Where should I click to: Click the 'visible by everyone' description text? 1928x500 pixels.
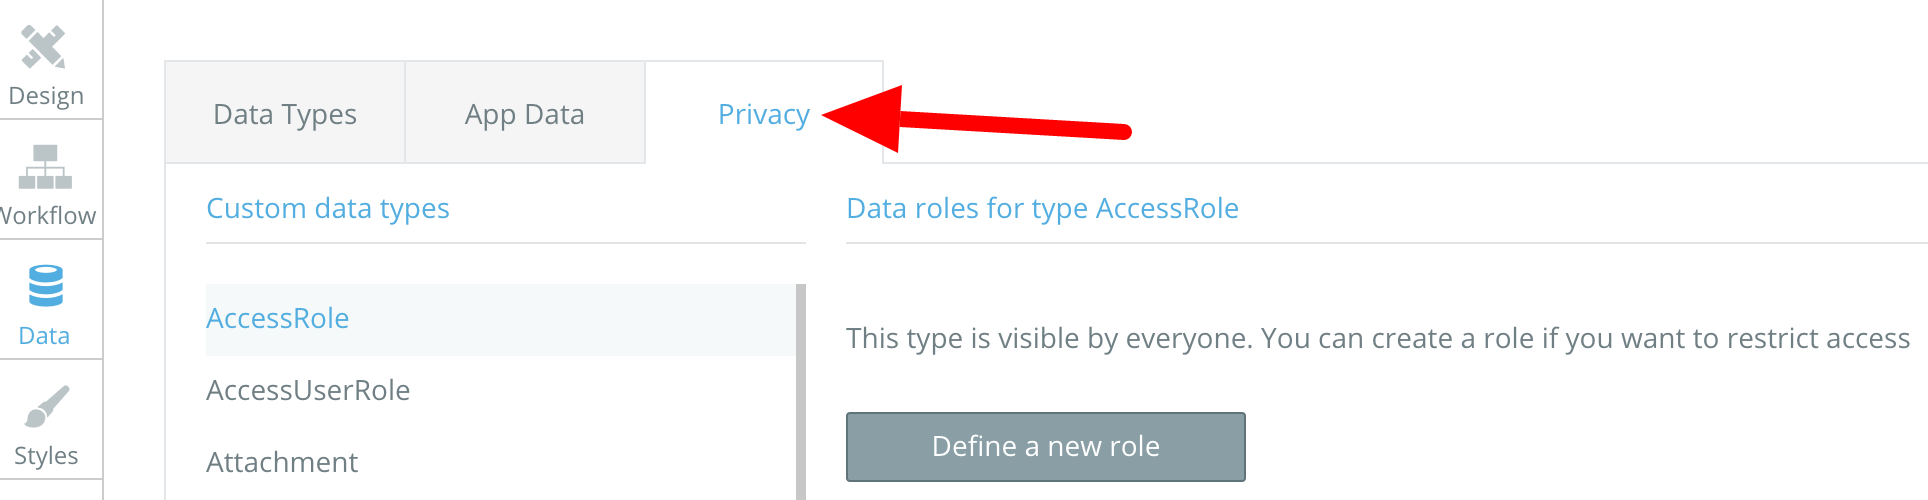pyautogui.click(x=1378, y=338)
